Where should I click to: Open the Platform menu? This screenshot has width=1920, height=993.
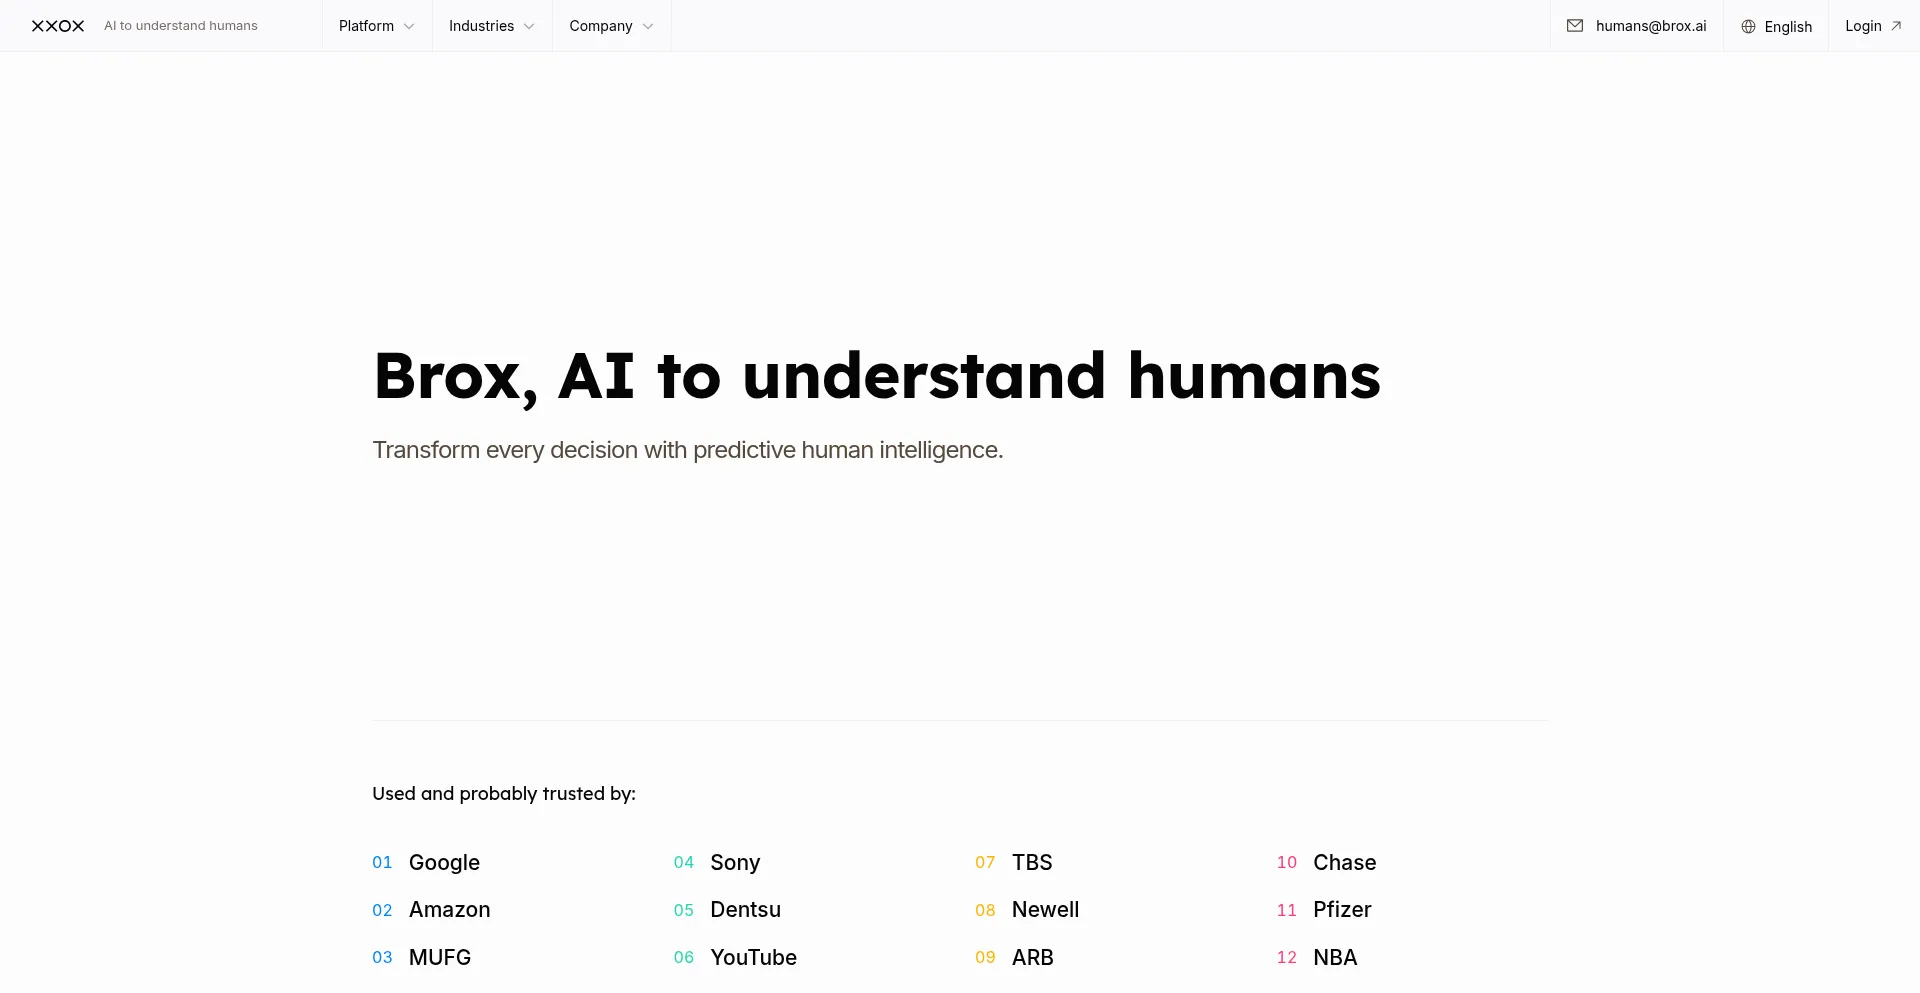click(x=377, y=26)
